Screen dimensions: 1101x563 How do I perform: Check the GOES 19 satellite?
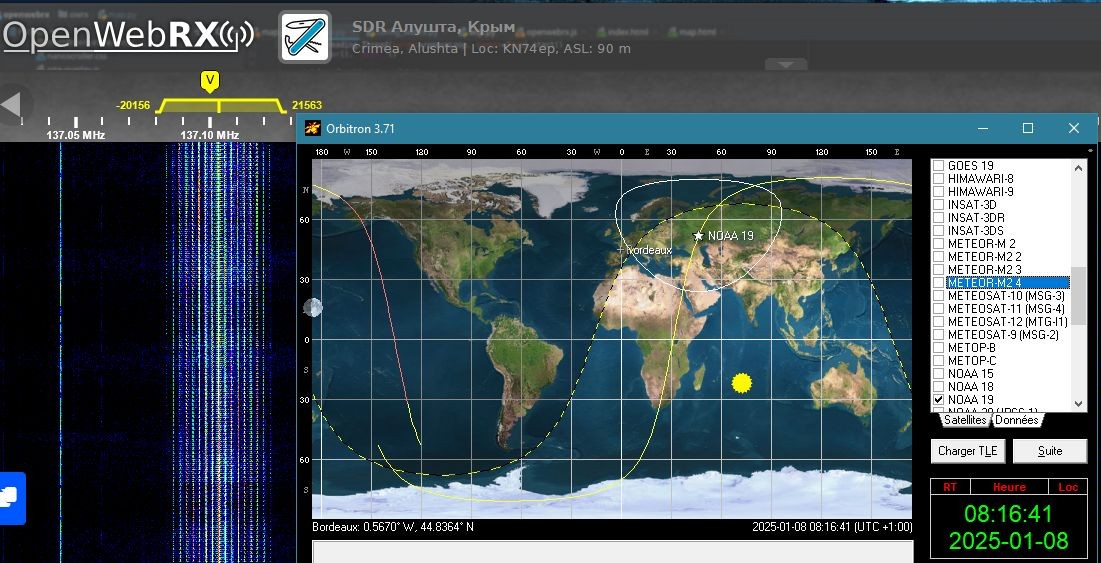(x=938, y=166)
